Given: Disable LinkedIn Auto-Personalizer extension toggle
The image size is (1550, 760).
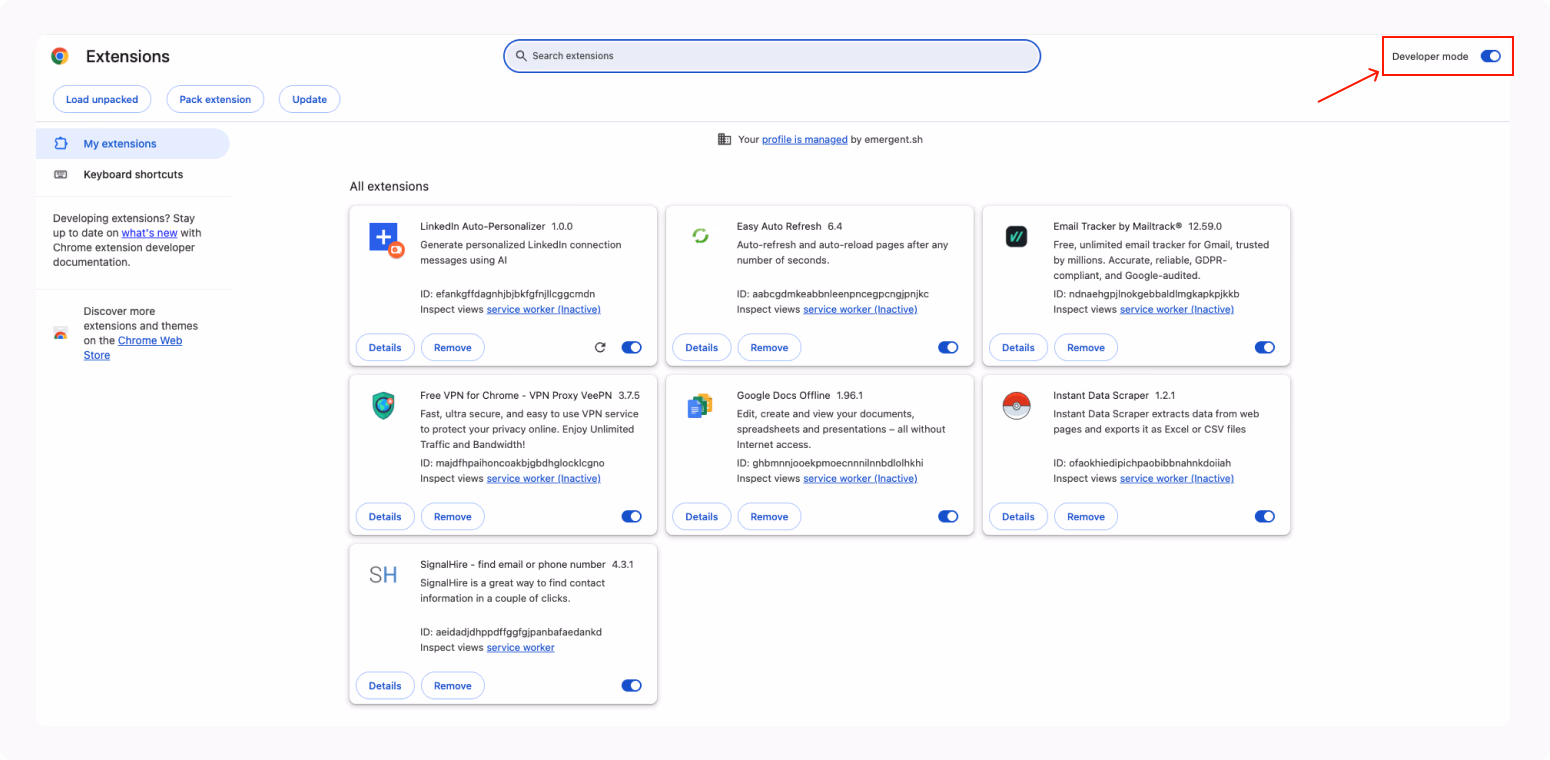Looking at the screenshot, I should 631,347.
